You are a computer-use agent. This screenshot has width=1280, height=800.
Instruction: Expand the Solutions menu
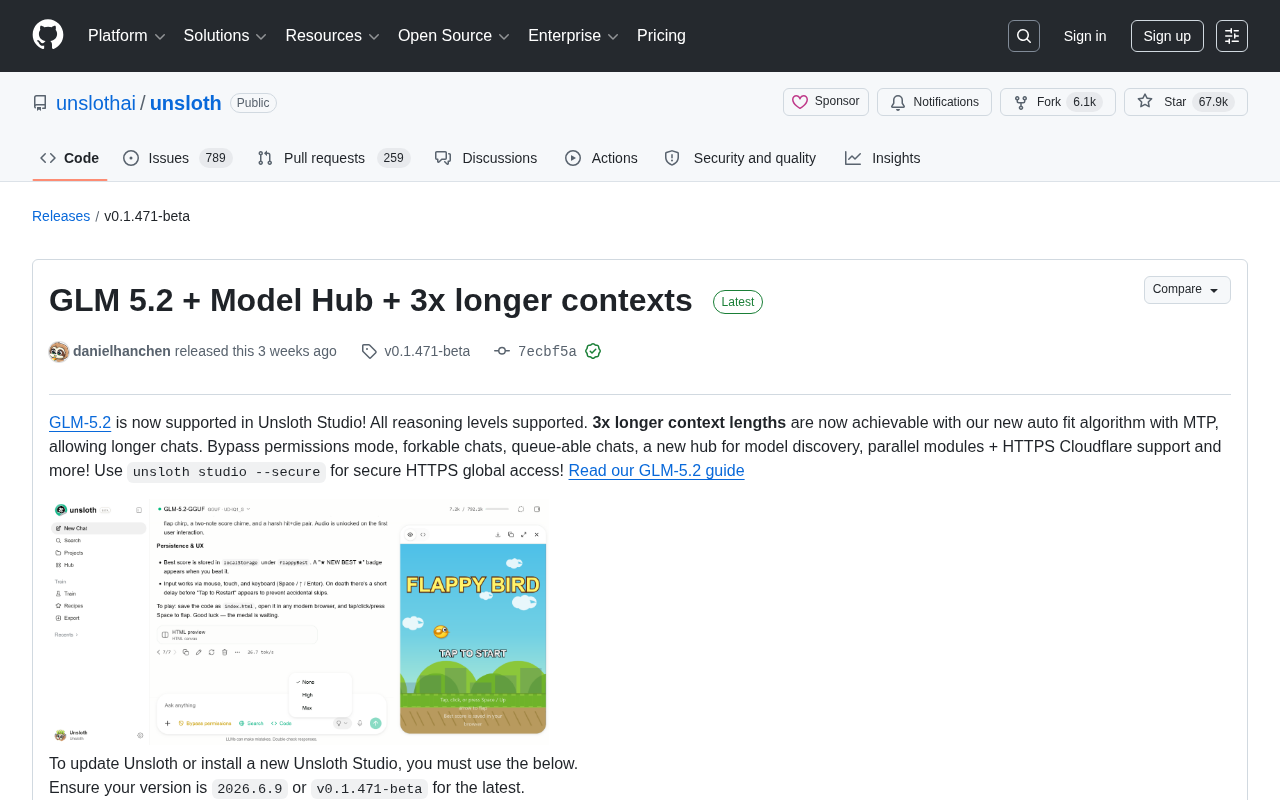[226, 36]
